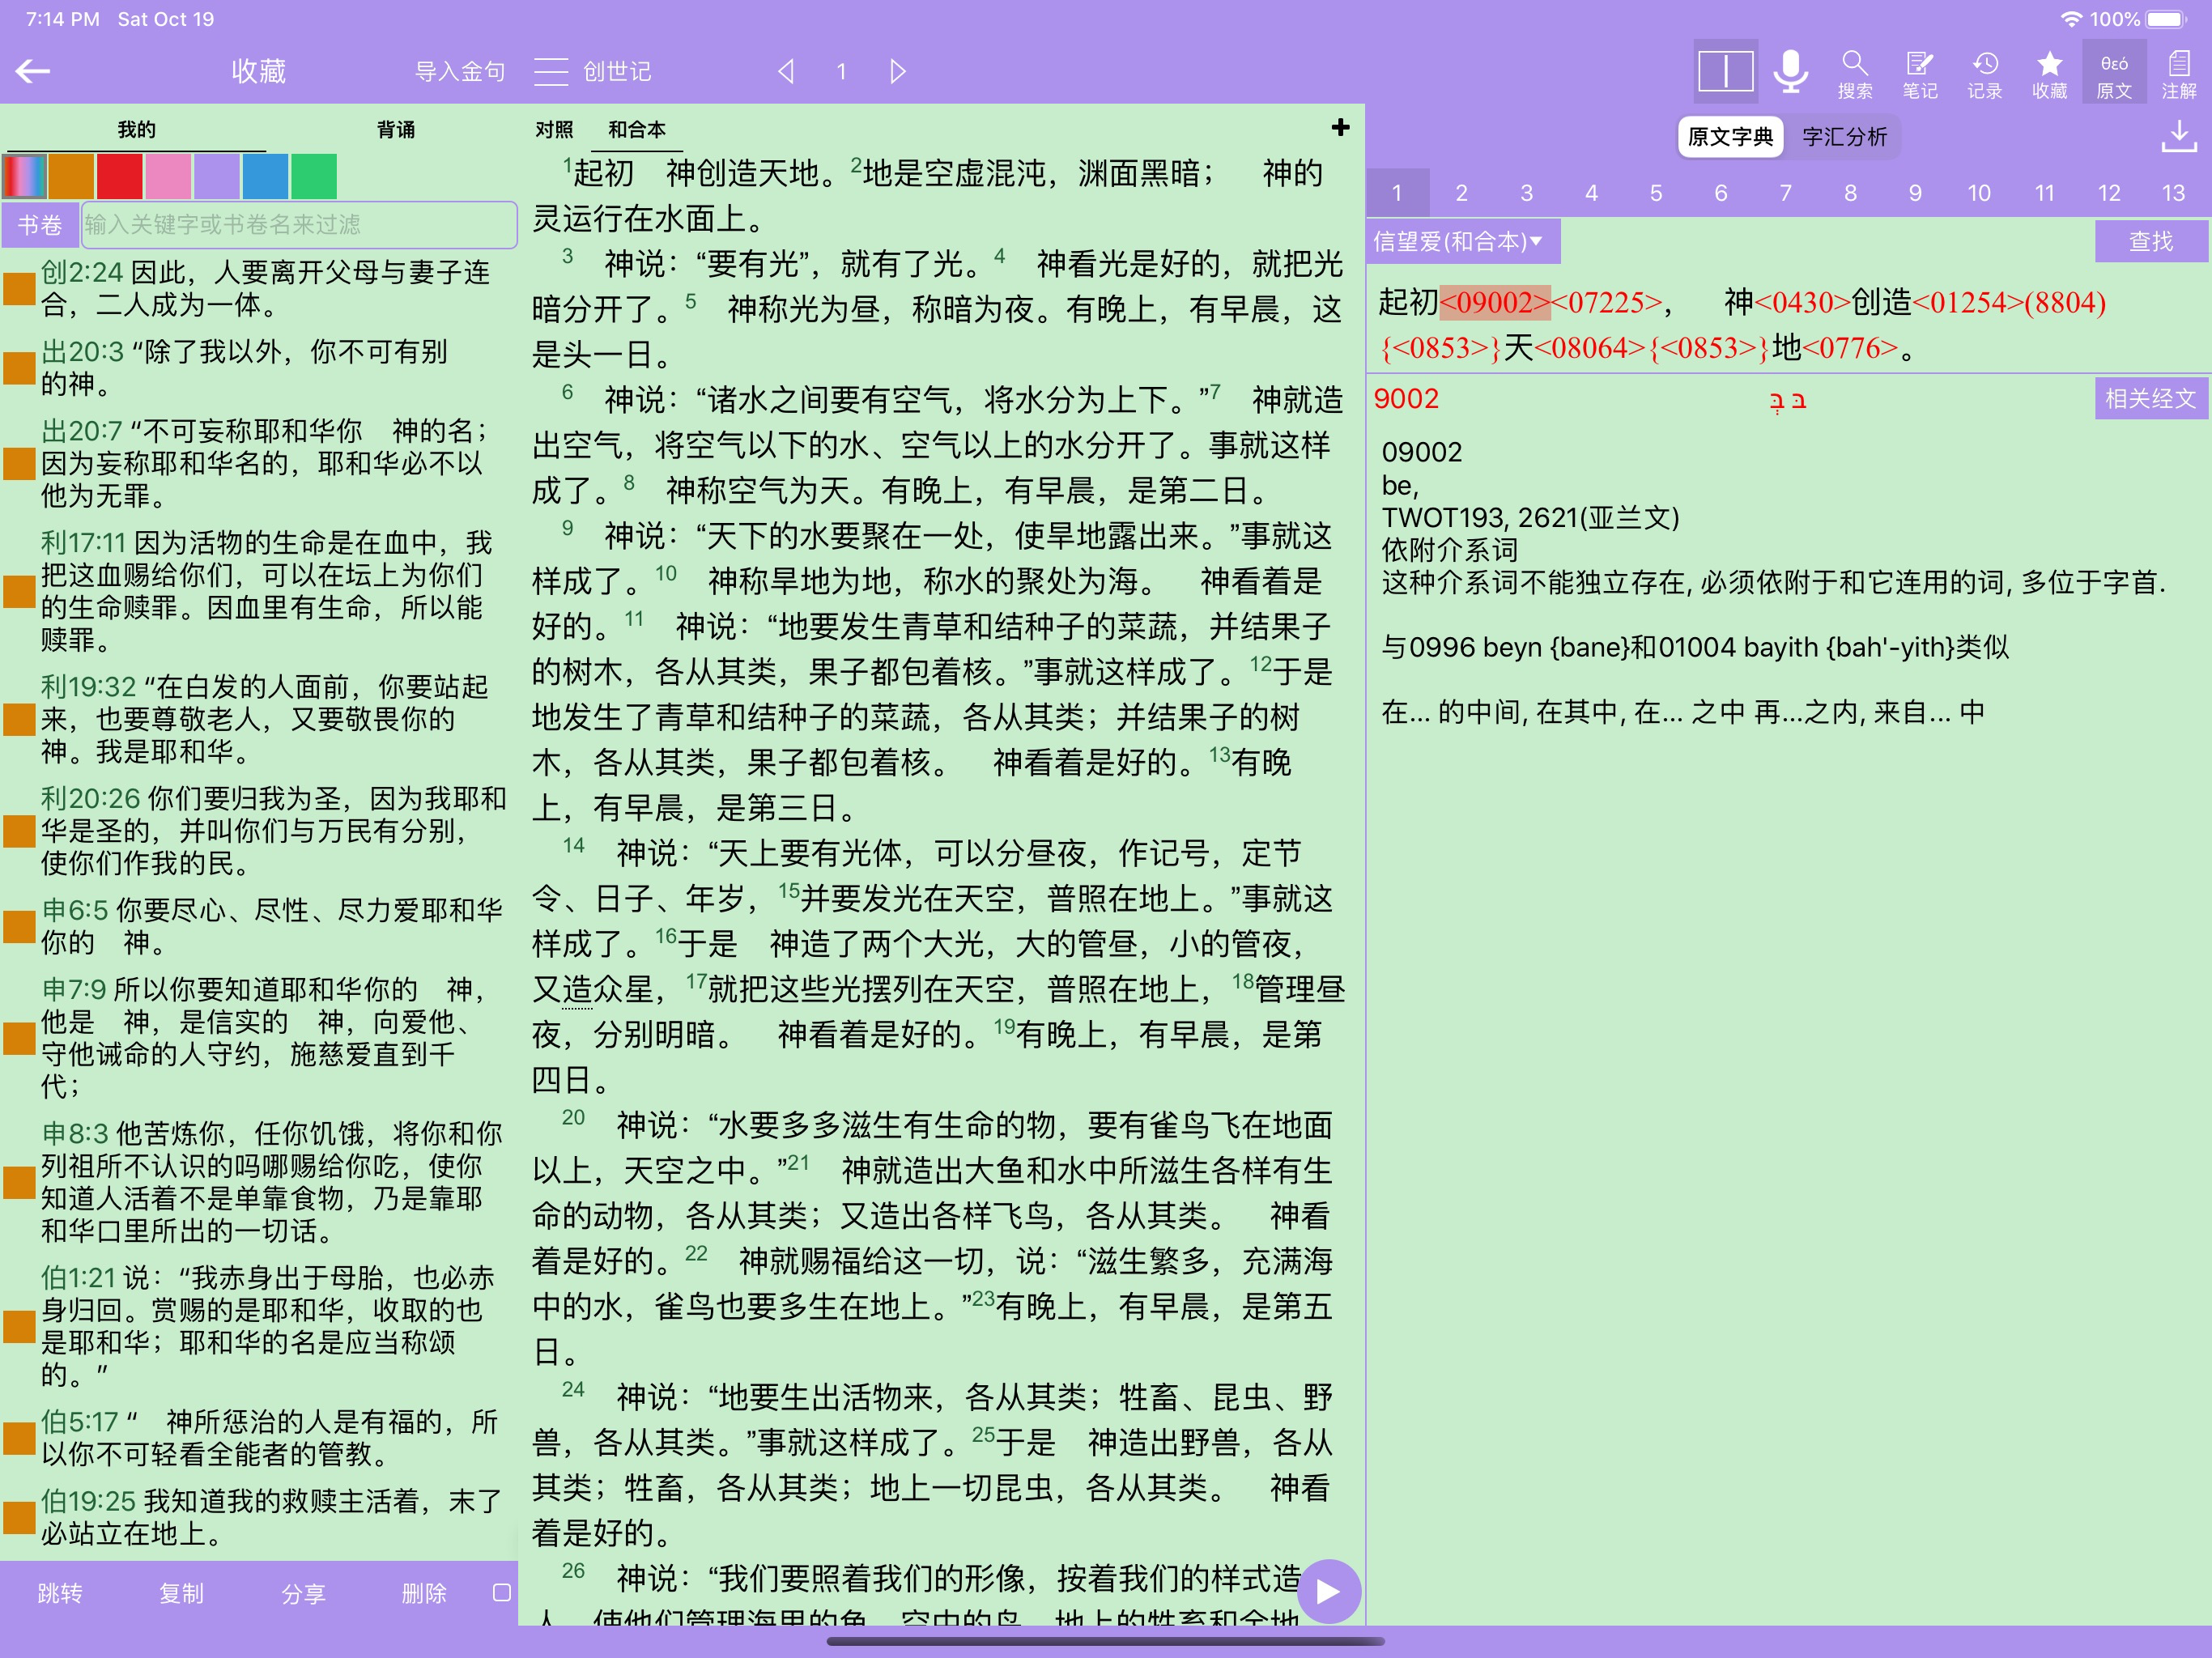Focus the keyword filter input field

pos(299,225)
